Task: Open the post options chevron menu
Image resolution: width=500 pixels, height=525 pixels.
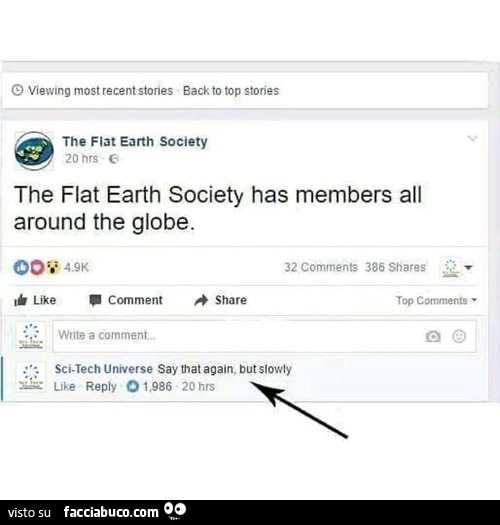Action: click(x=472, y=138)
